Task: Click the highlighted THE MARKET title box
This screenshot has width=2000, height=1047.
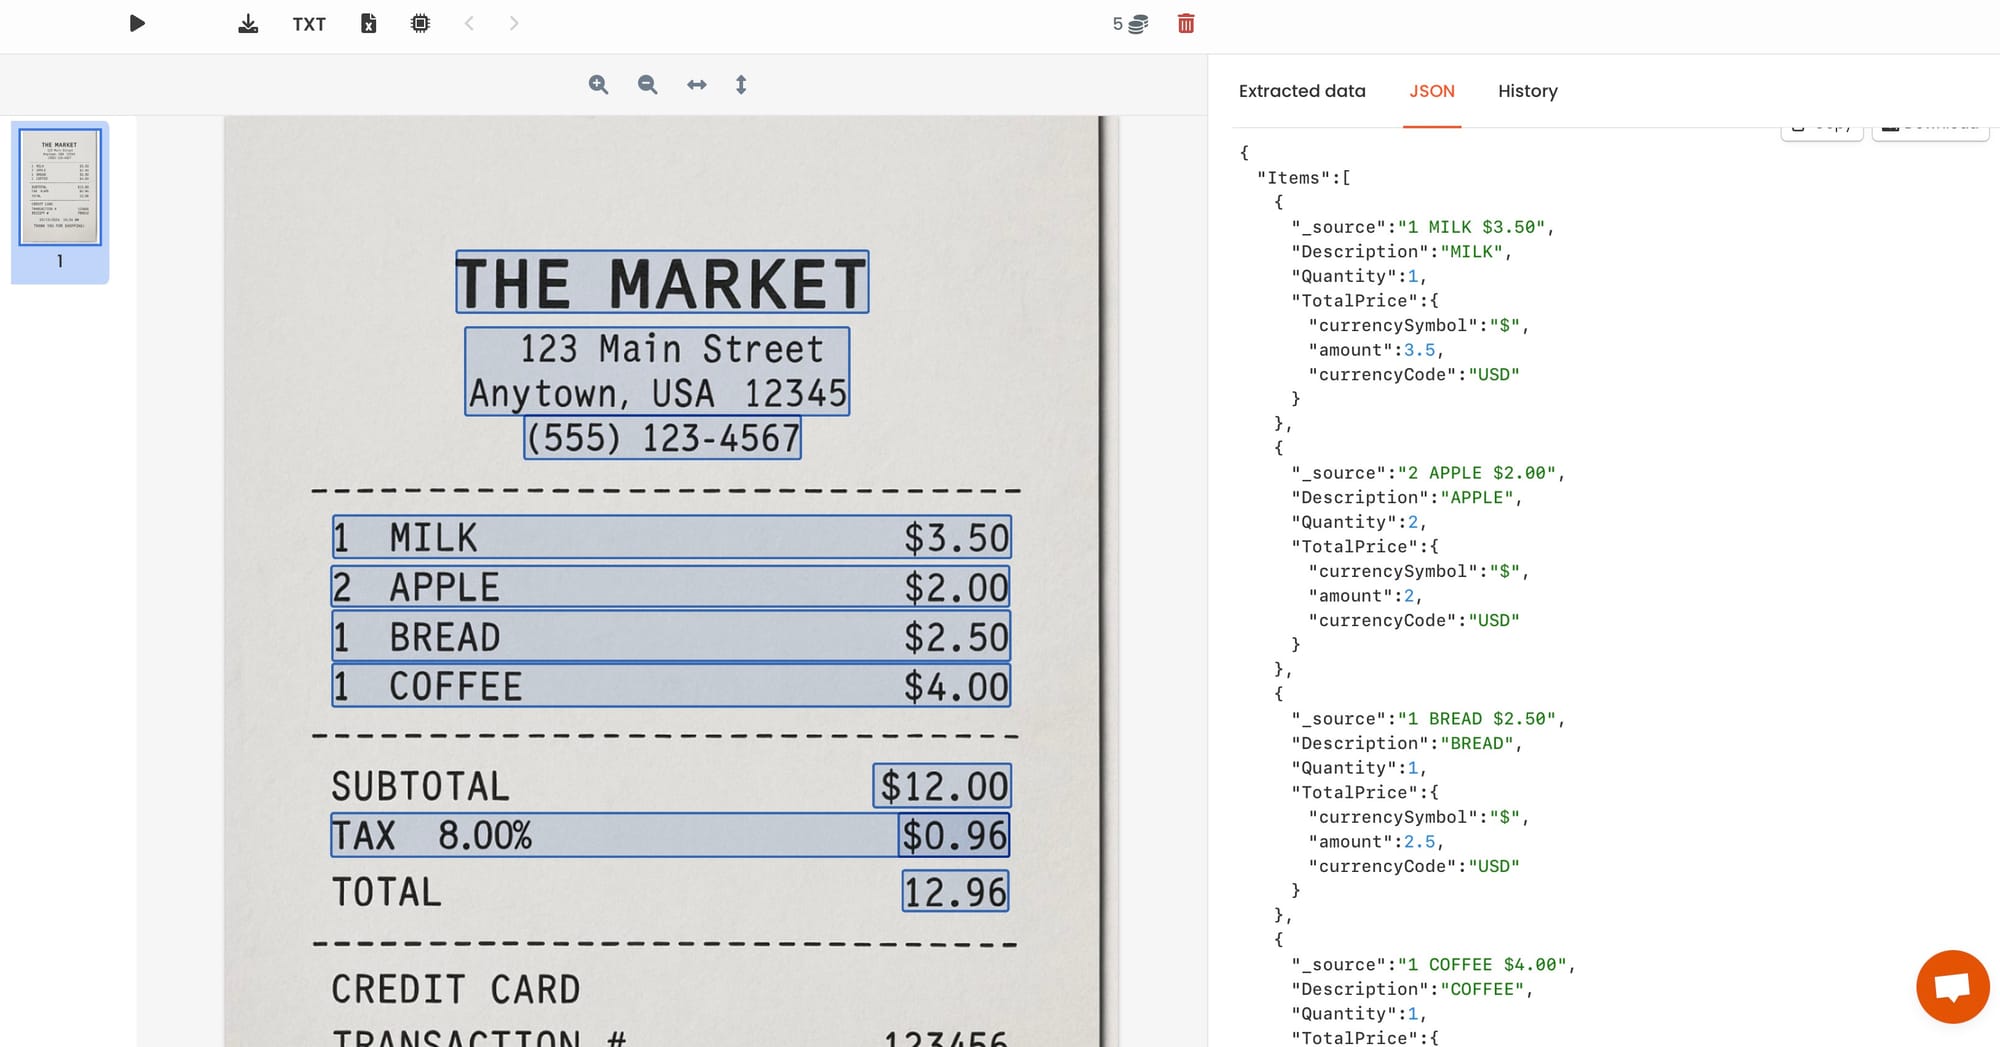Action: coord(662,282)
